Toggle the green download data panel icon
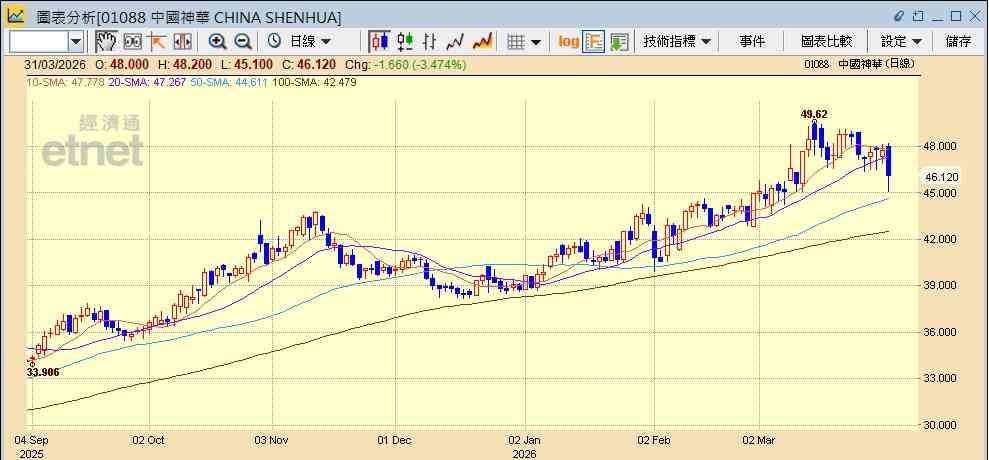Viewport: 989px width, 460px height. point(619,42)
